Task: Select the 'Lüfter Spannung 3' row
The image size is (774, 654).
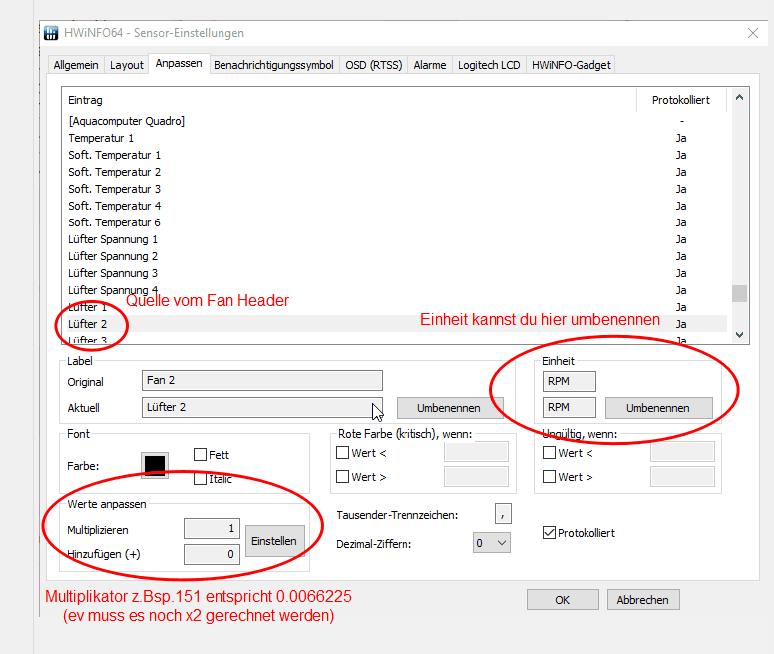Action: coord(397,273)
